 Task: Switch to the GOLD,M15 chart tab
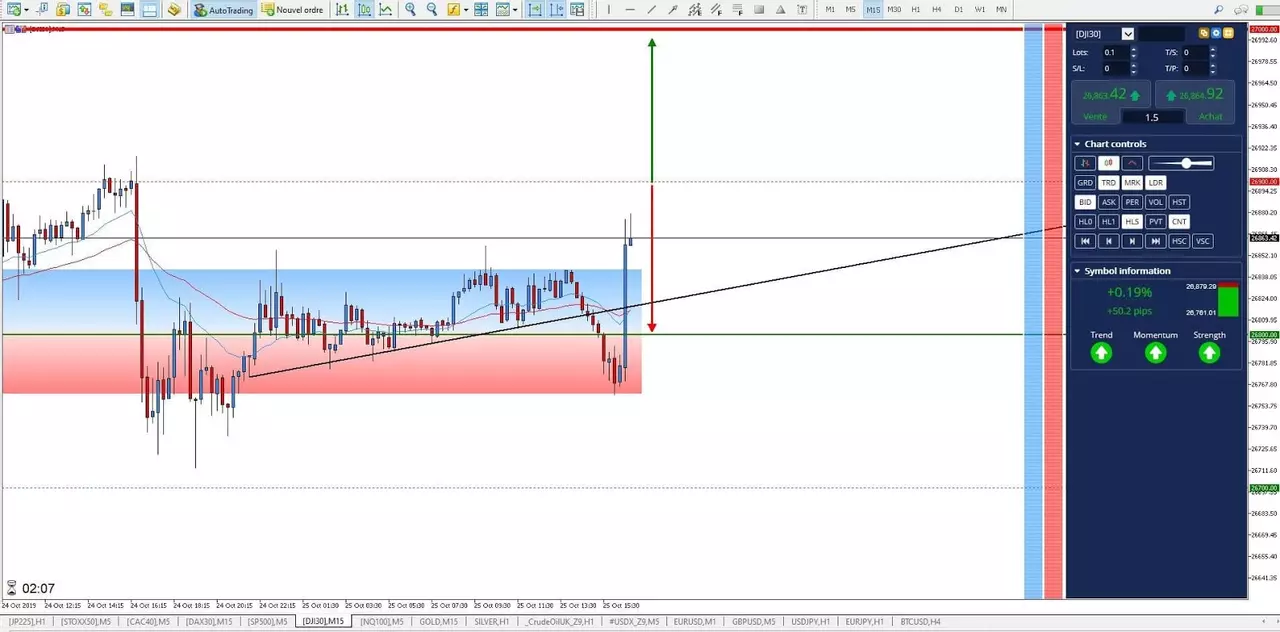point(438,621)
